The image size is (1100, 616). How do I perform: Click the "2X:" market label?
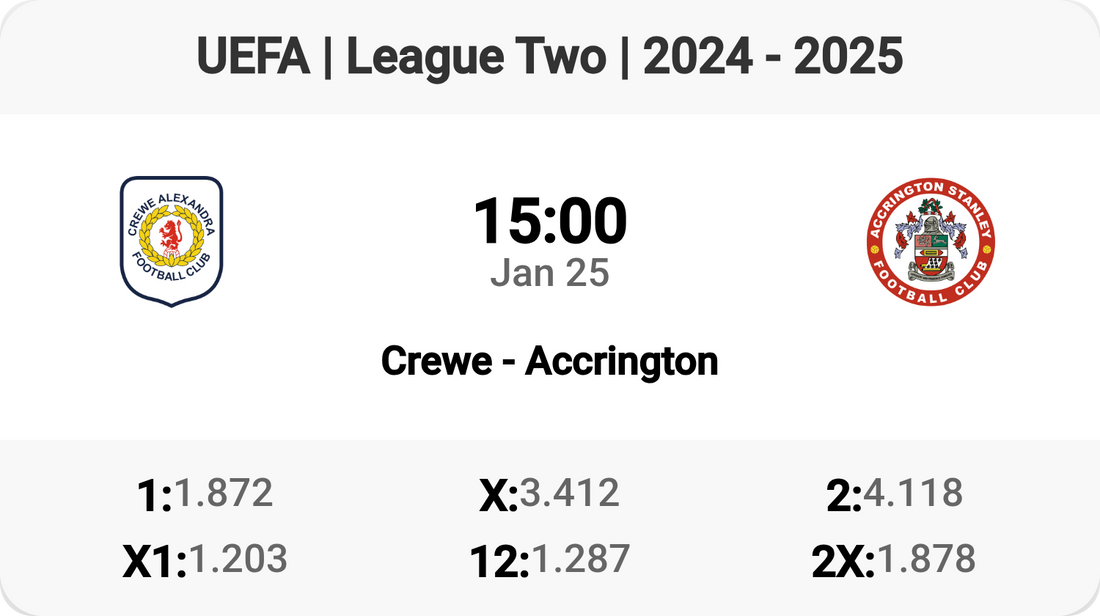coord(843,562)
